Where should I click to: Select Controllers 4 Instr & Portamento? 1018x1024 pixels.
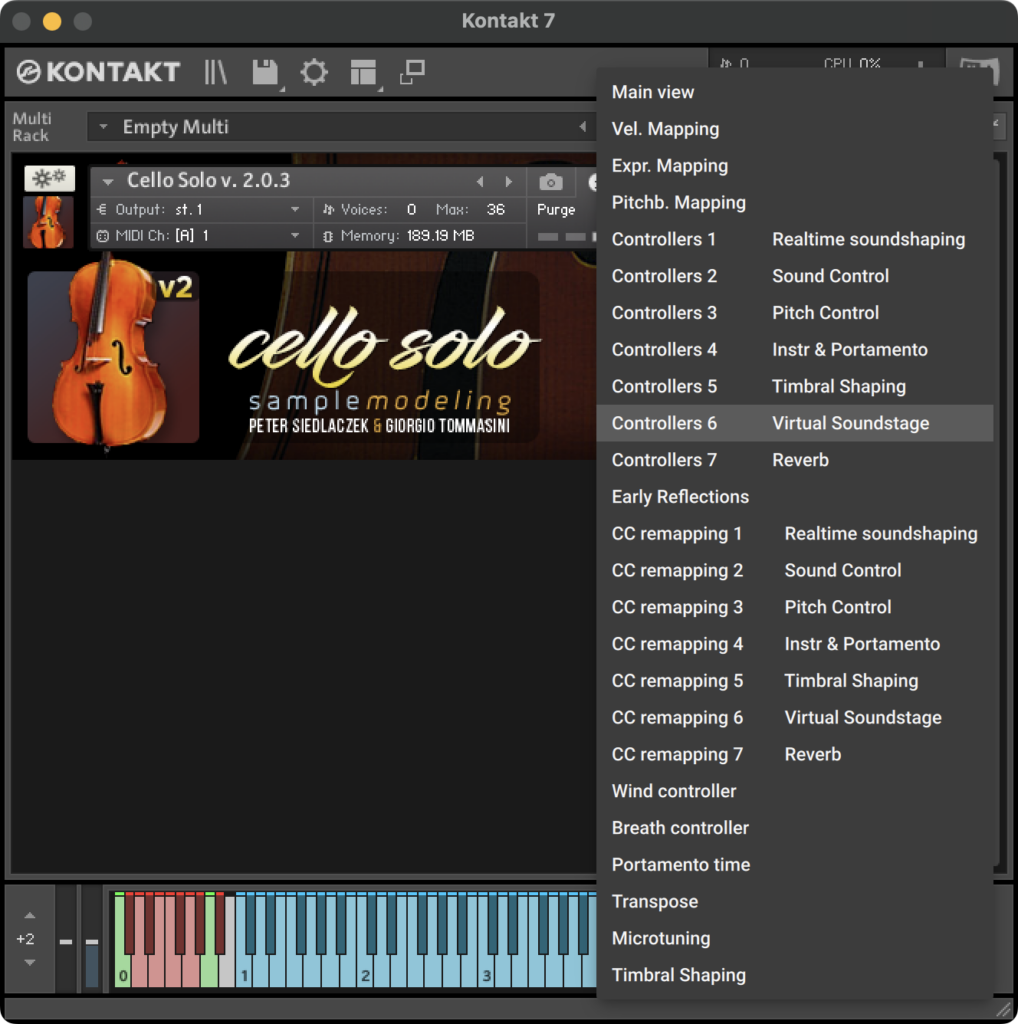click(x=795, y=349)
